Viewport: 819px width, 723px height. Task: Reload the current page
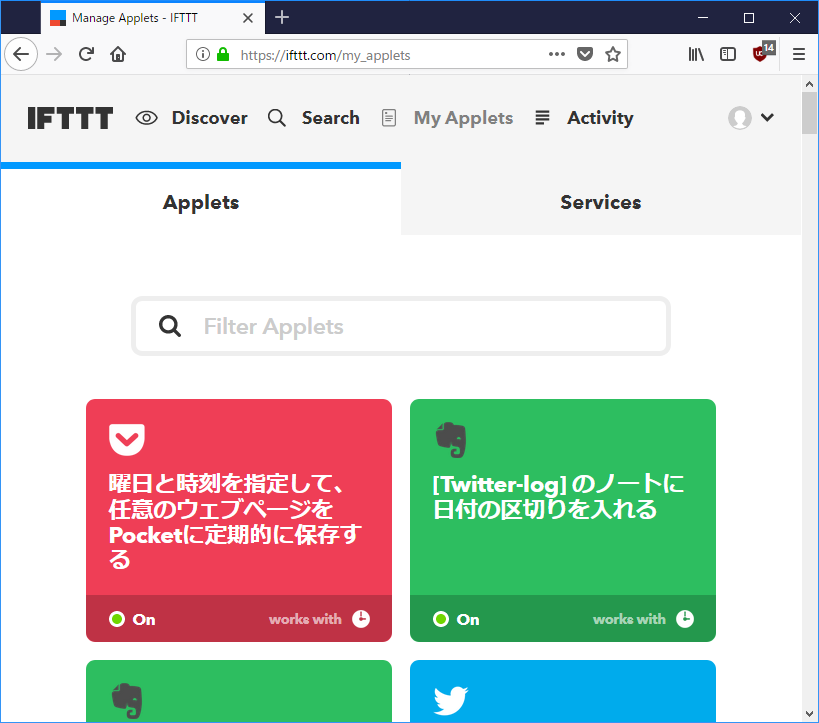tap(86, 54)
